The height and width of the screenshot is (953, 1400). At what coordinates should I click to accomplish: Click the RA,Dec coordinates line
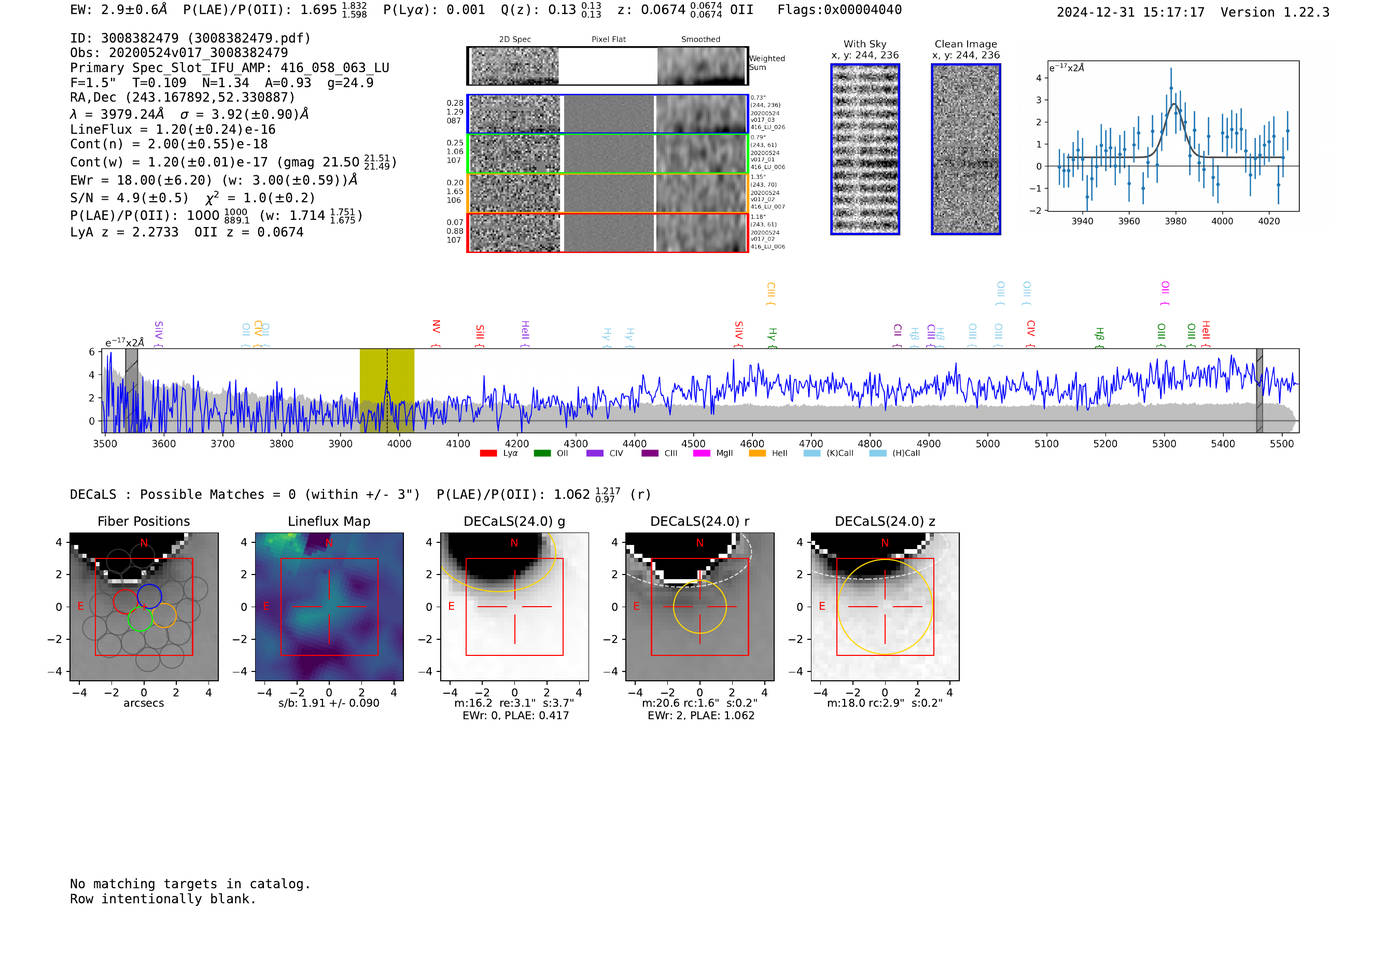point(183,97)
